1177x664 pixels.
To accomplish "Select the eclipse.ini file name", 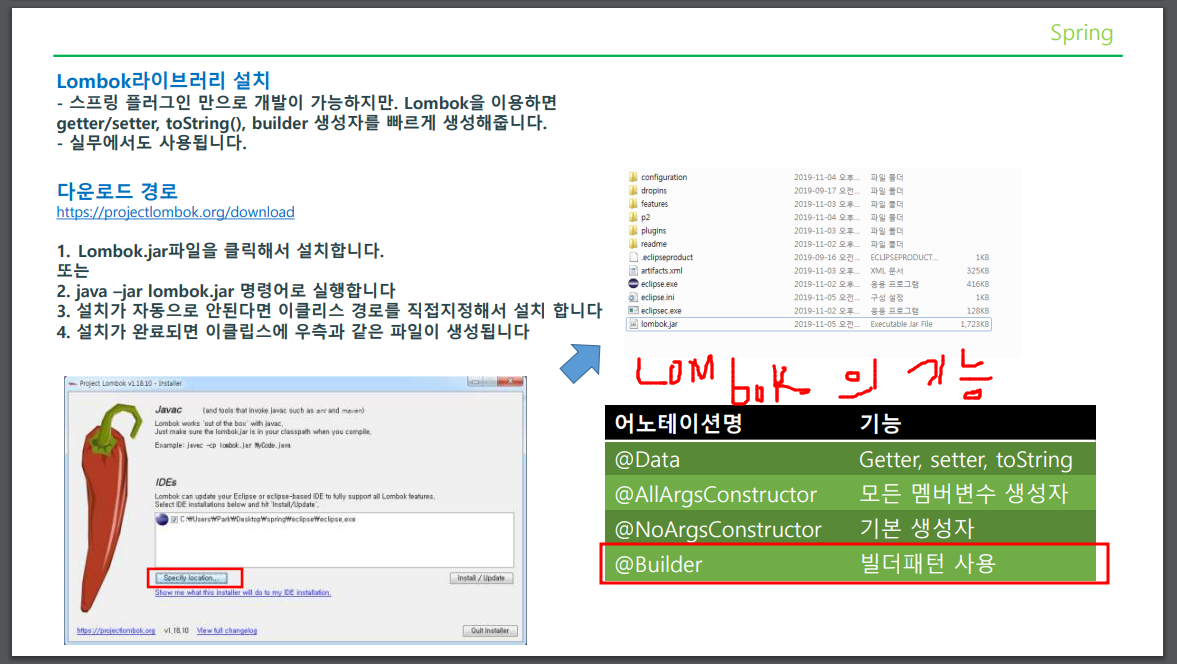I will pos(658,297).
